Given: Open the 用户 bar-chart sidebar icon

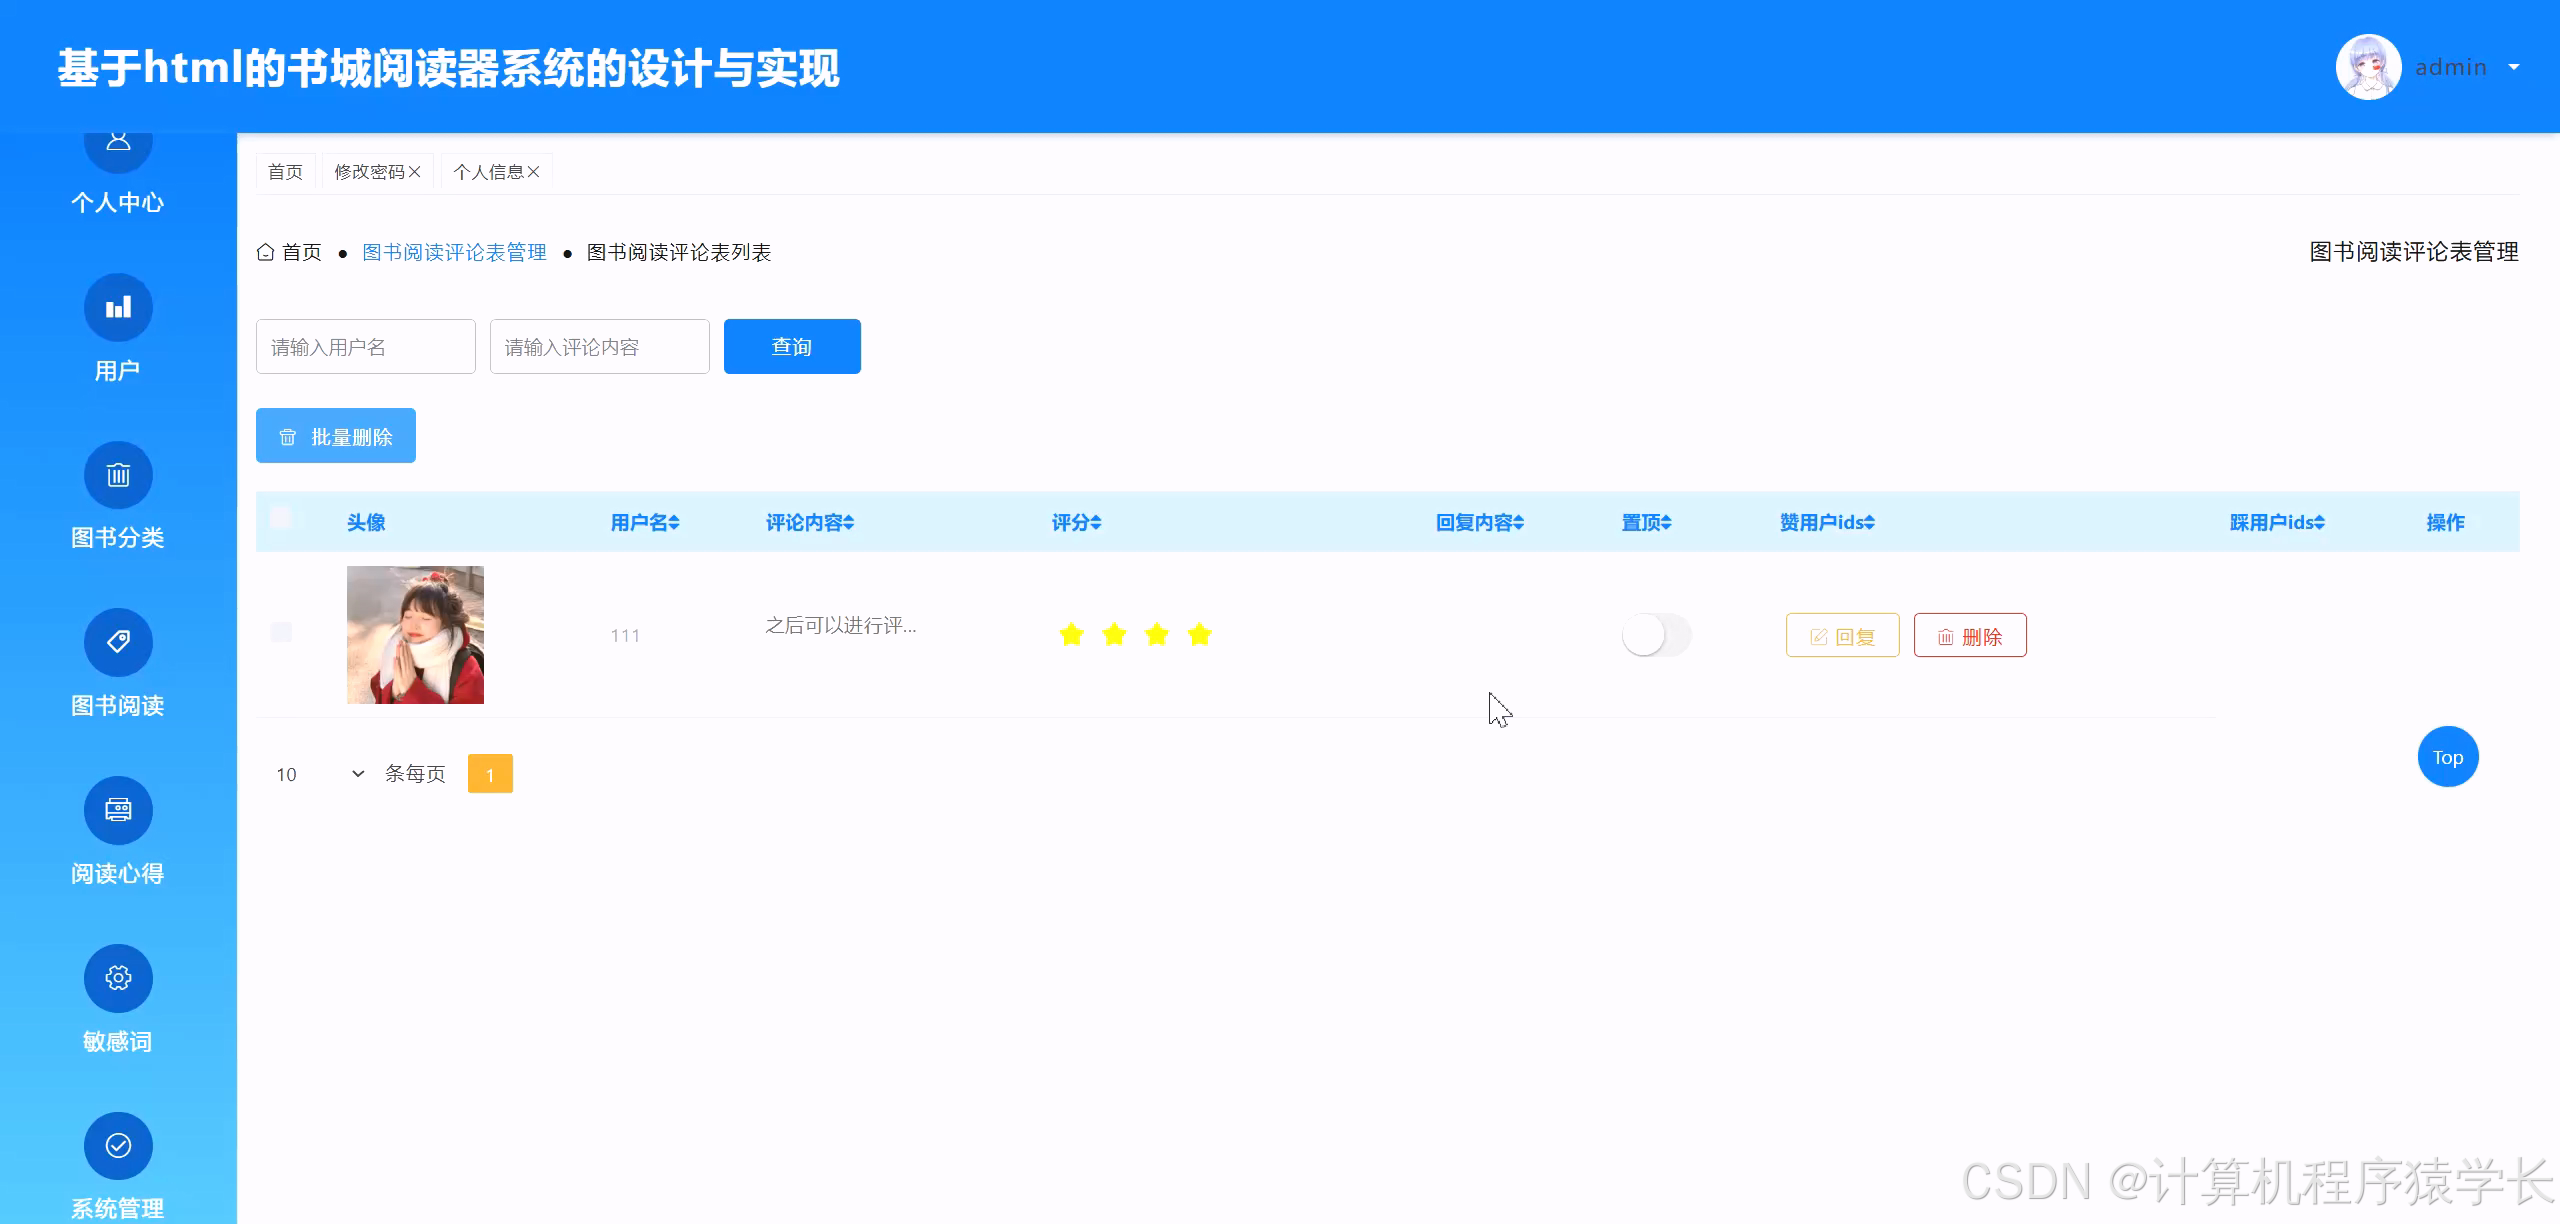Looking at the screenshot, I should pyautogui.click(x=118, y=307).
